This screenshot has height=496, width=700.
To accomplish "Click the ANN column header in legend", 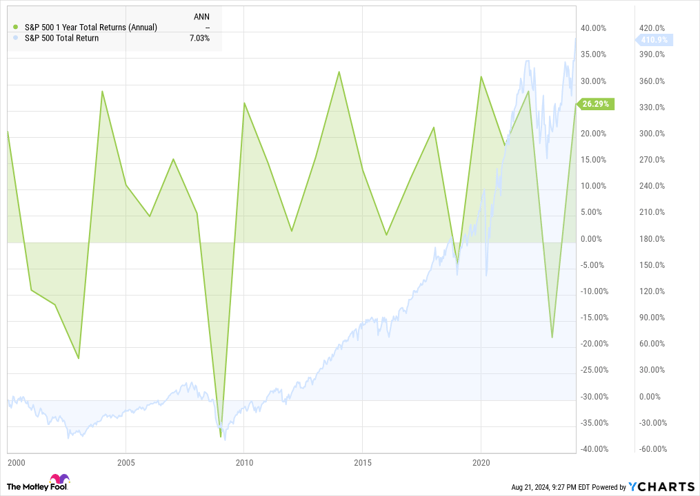I will pos(201,16).
